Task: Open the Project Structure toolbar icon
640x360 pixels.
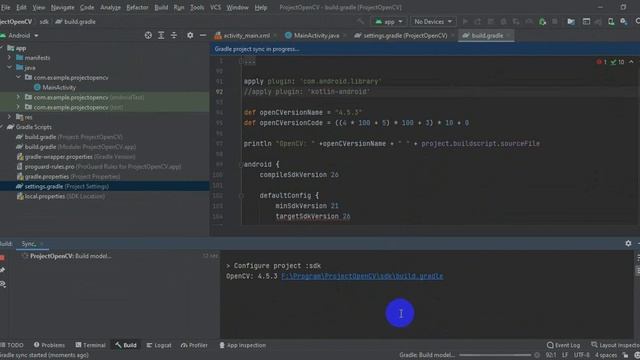Action: coord(571,21)
